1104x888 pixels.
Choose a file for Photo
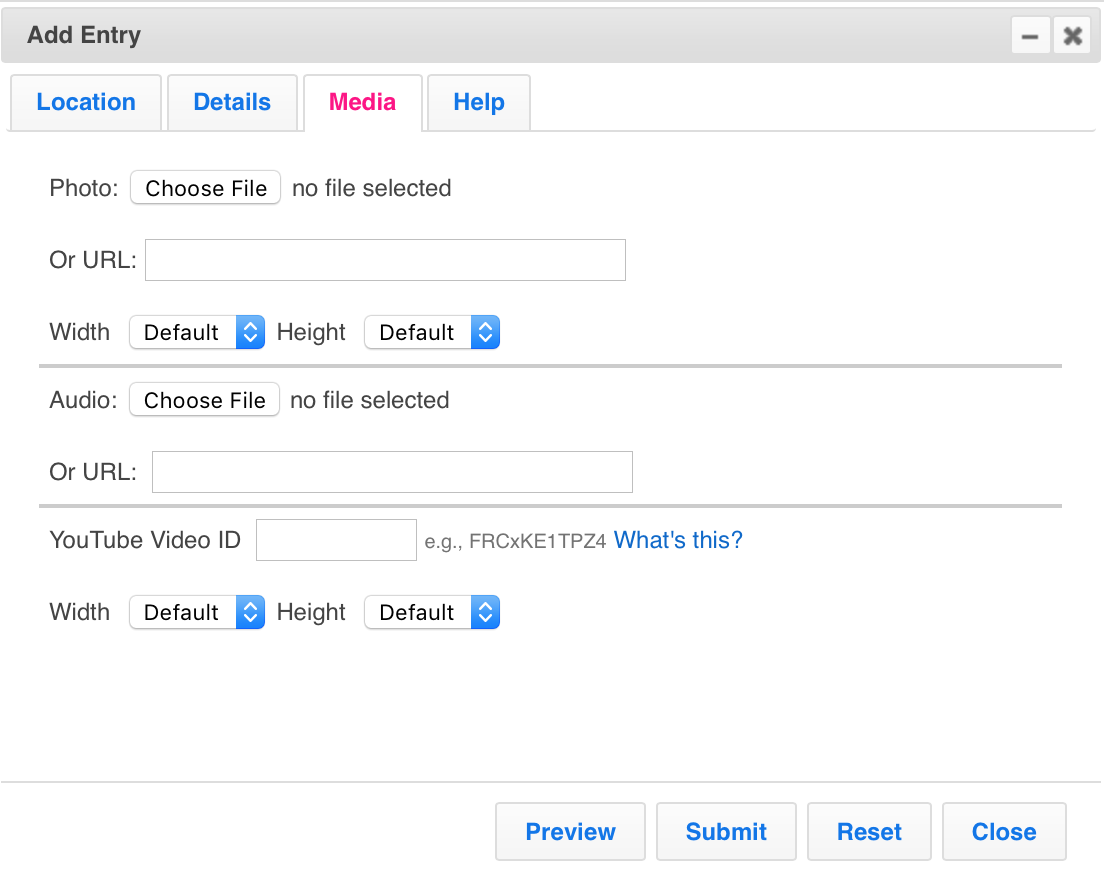[206, 188]
